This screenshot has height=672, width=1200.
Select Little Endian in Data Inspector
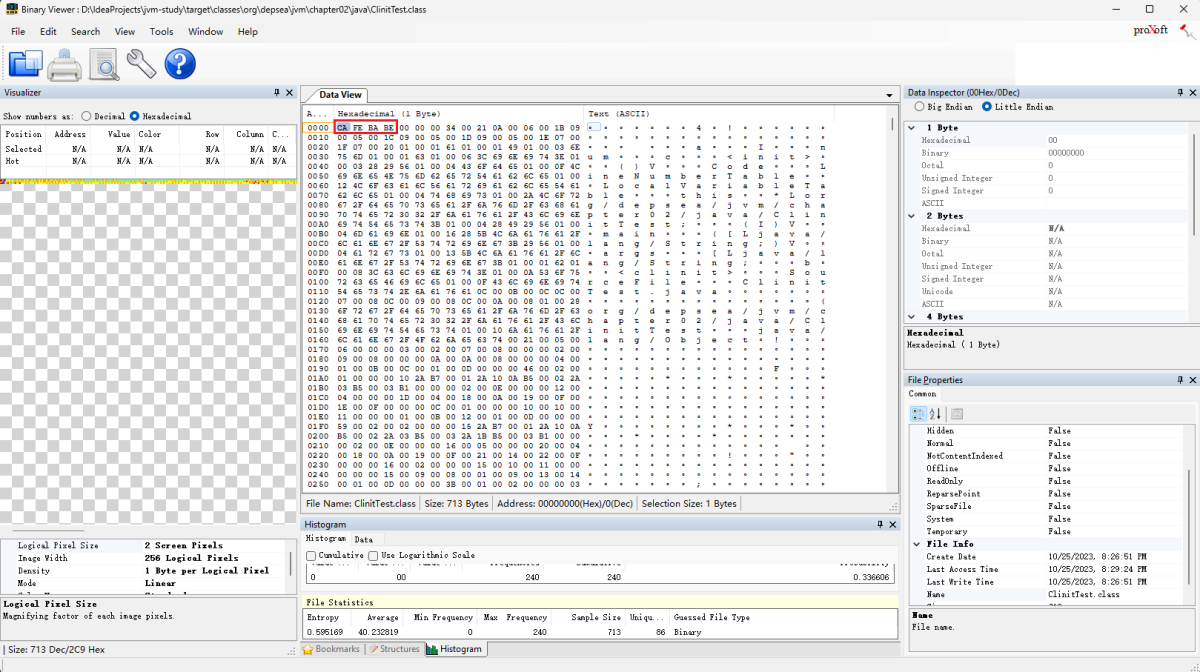tap(1017, 107)
